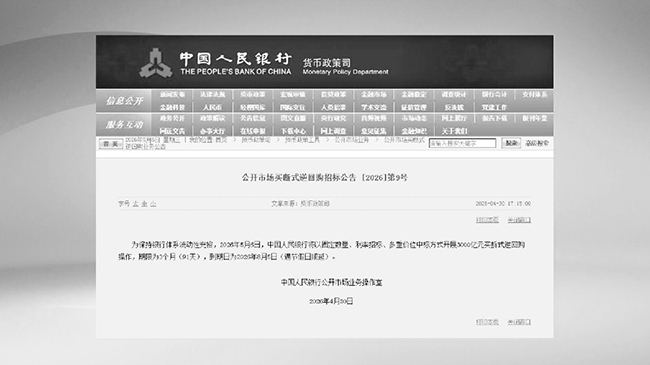This screenshot has height=365, width=650.
Task: Click the lower 关闭窗口 close-window link
Action: (x=519, y=322)
